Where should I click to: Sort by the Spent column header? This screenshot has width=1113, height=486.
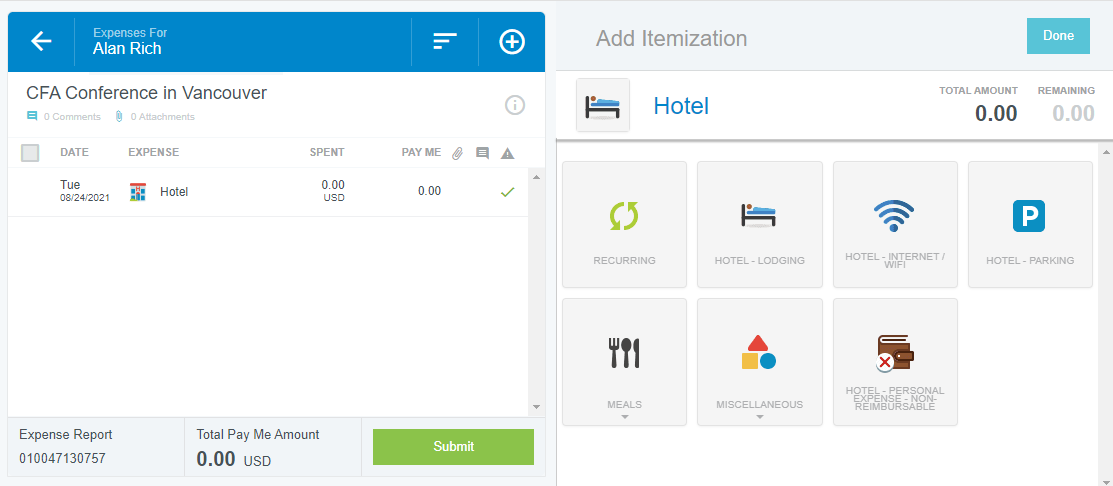(327, 153)
